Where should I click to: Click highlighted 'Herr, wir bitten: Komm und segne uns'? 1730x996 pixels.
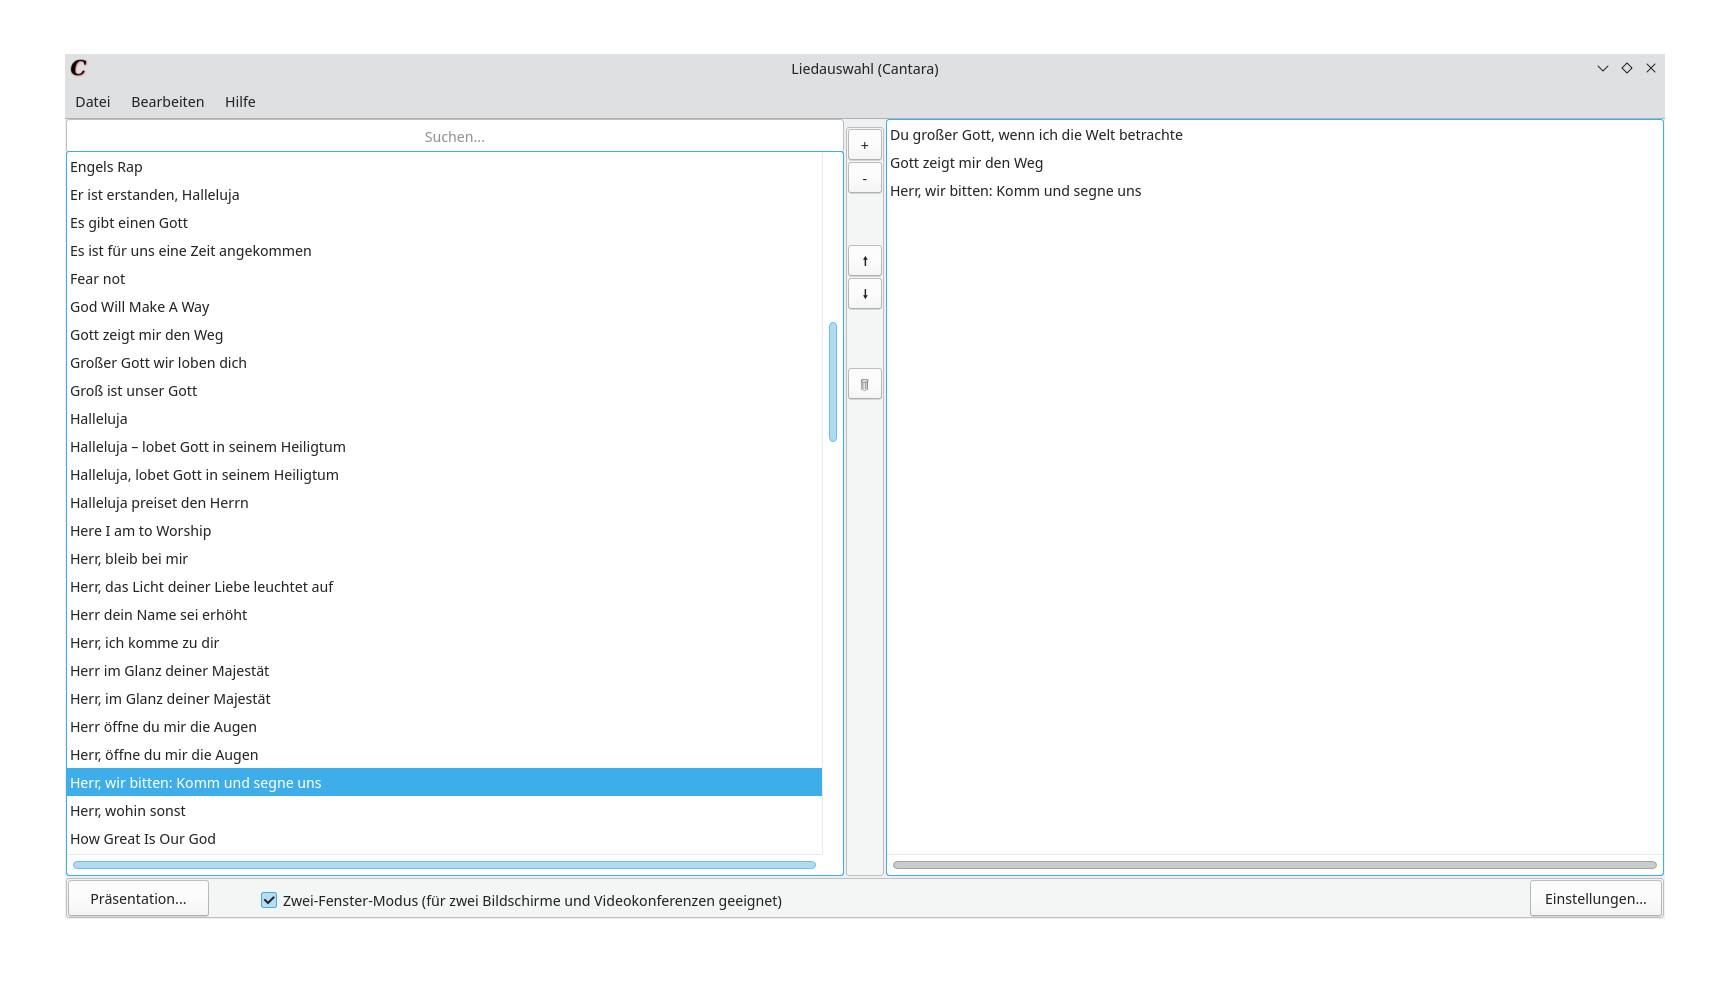click(x=444, y=783)
